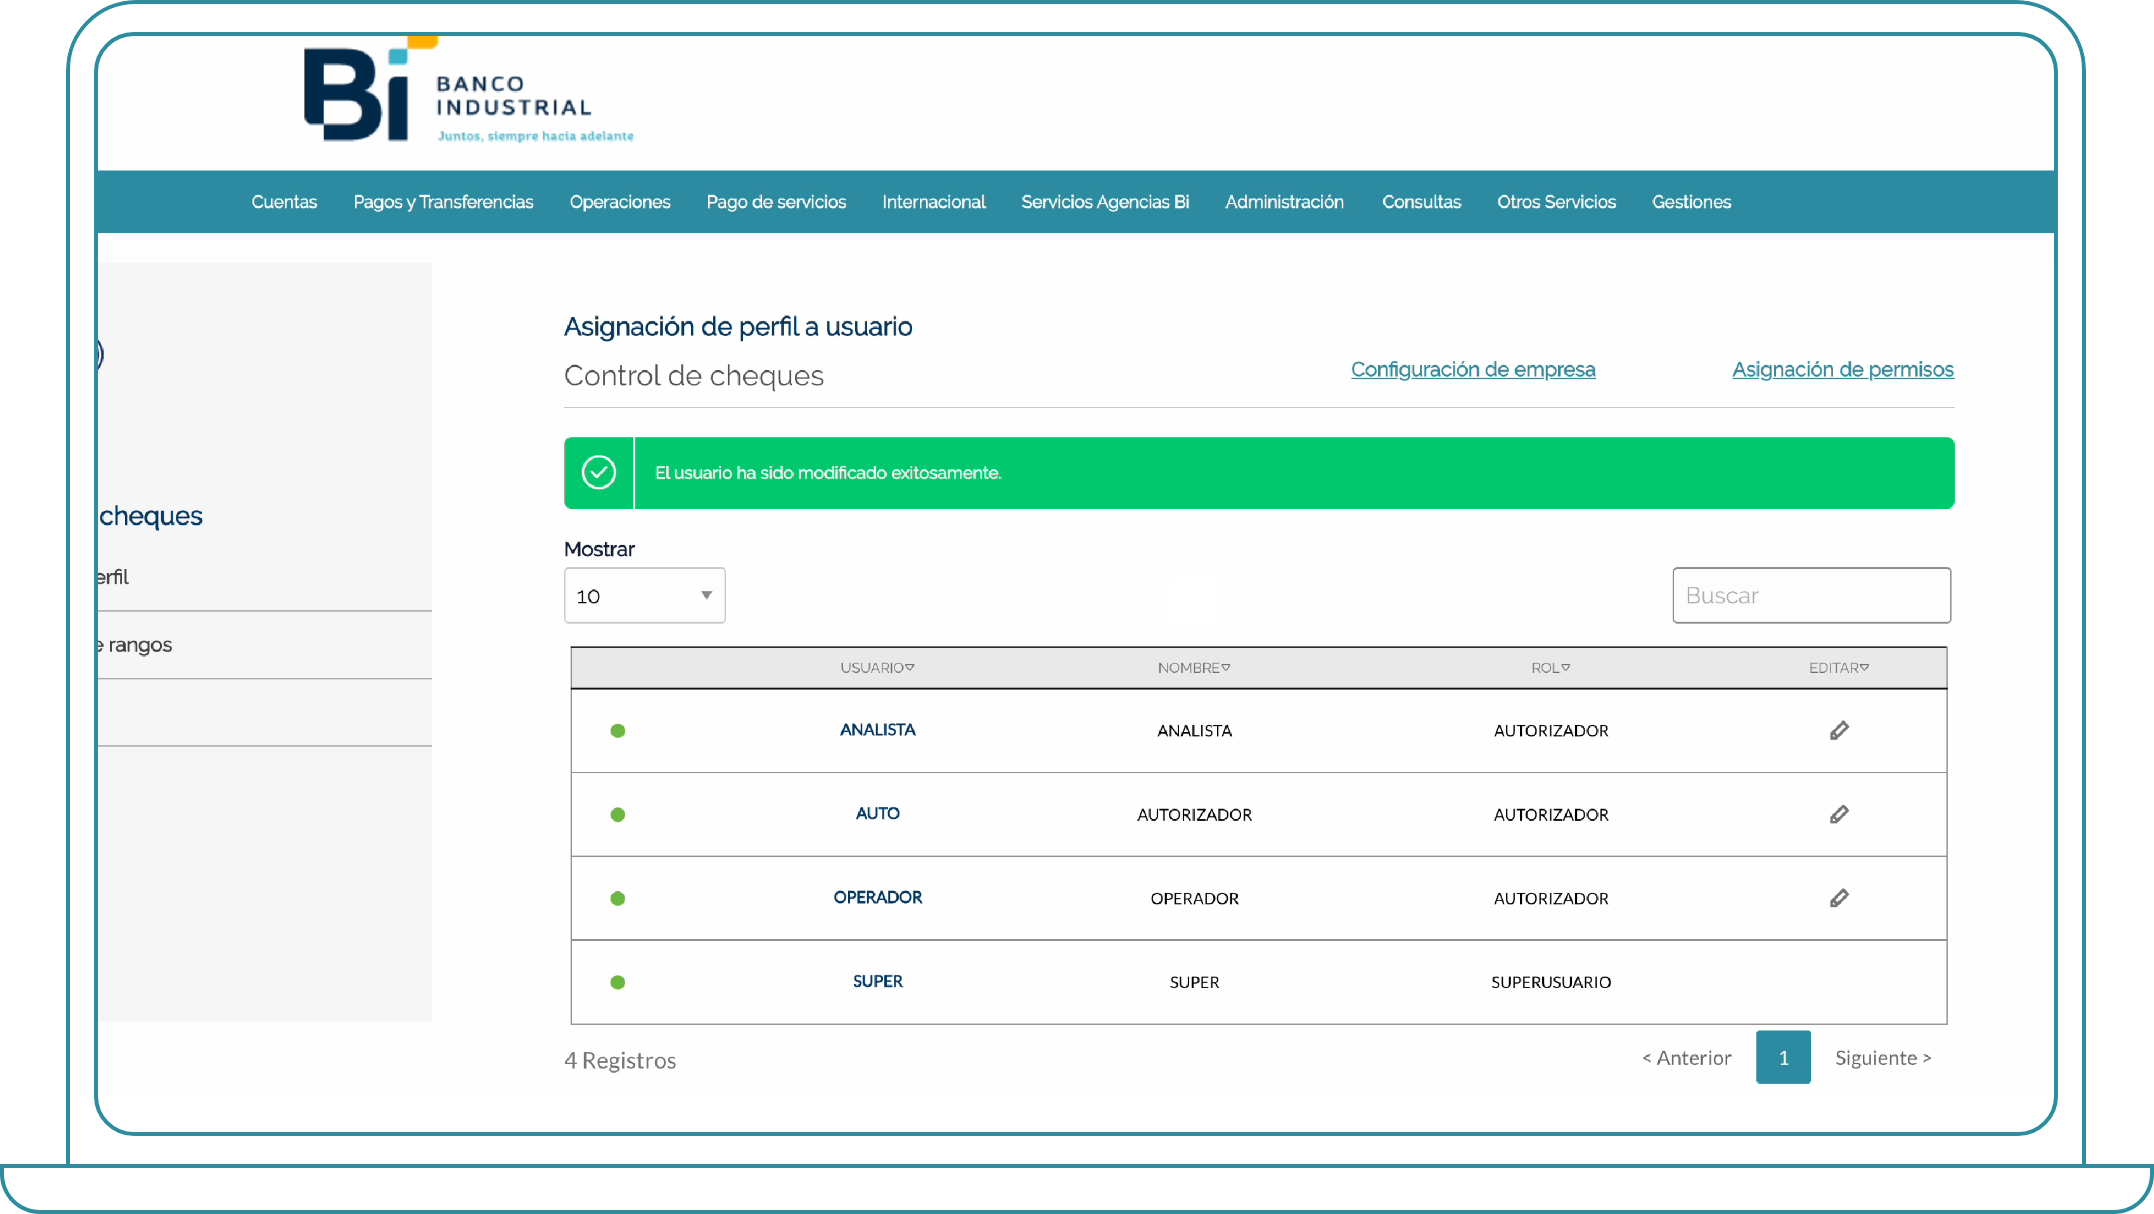Click the 'Control de cheques' subtitle
This screenshot has width=2154, height=1214.
(x=694, y=376)
